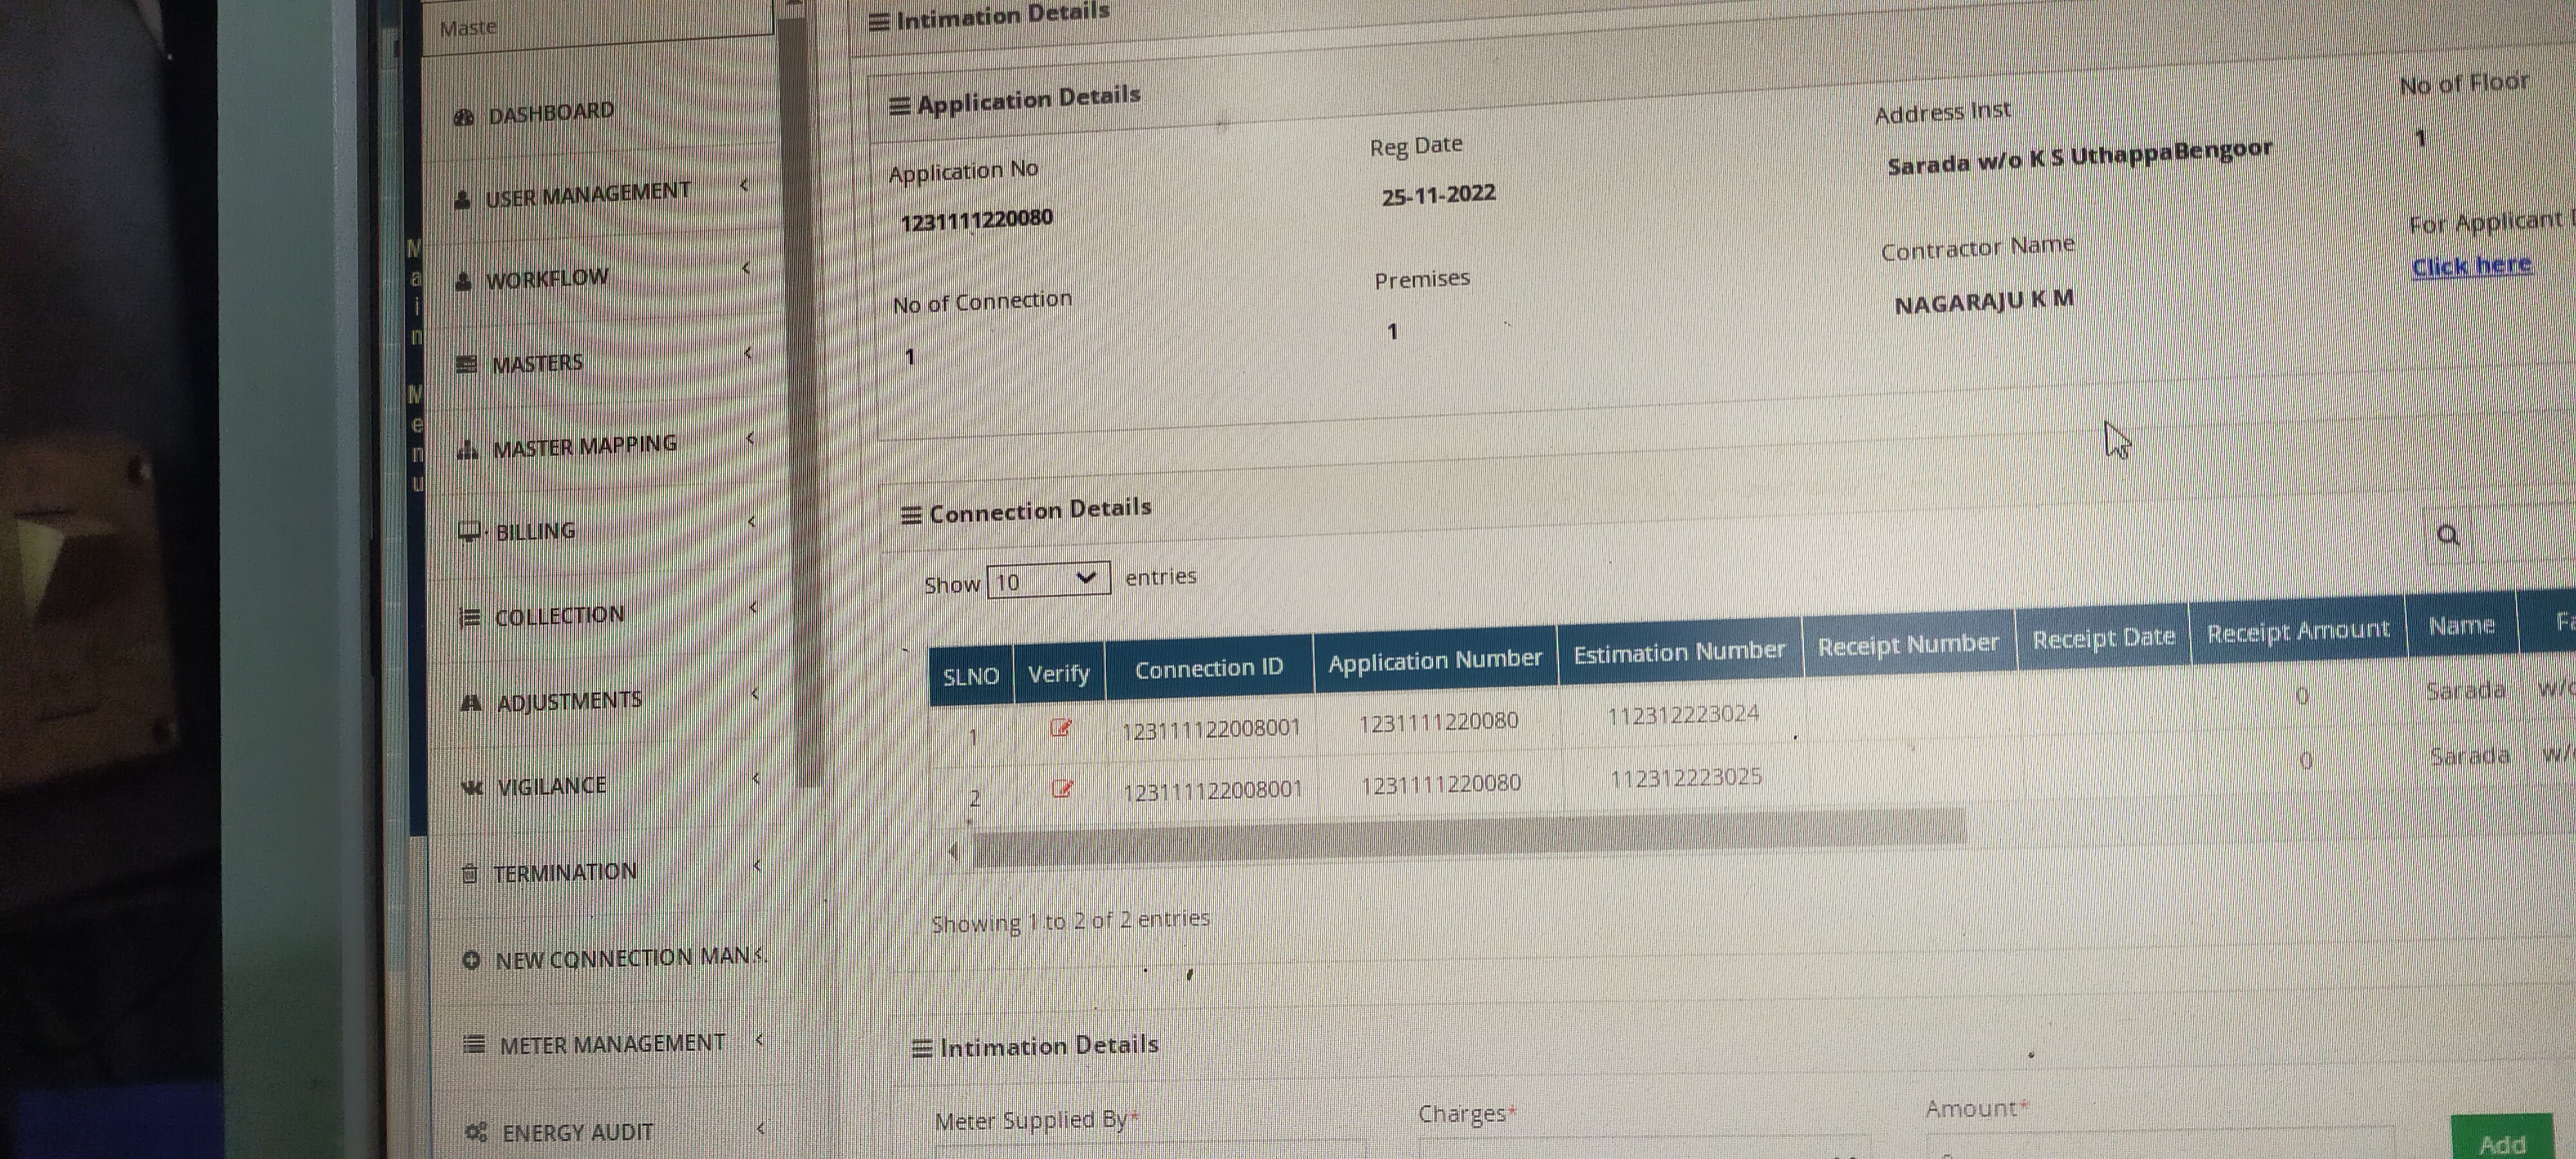The image size is (2576, 1159).
Task: Click the top Intimation Details header icon
Action: coord(879,22)
